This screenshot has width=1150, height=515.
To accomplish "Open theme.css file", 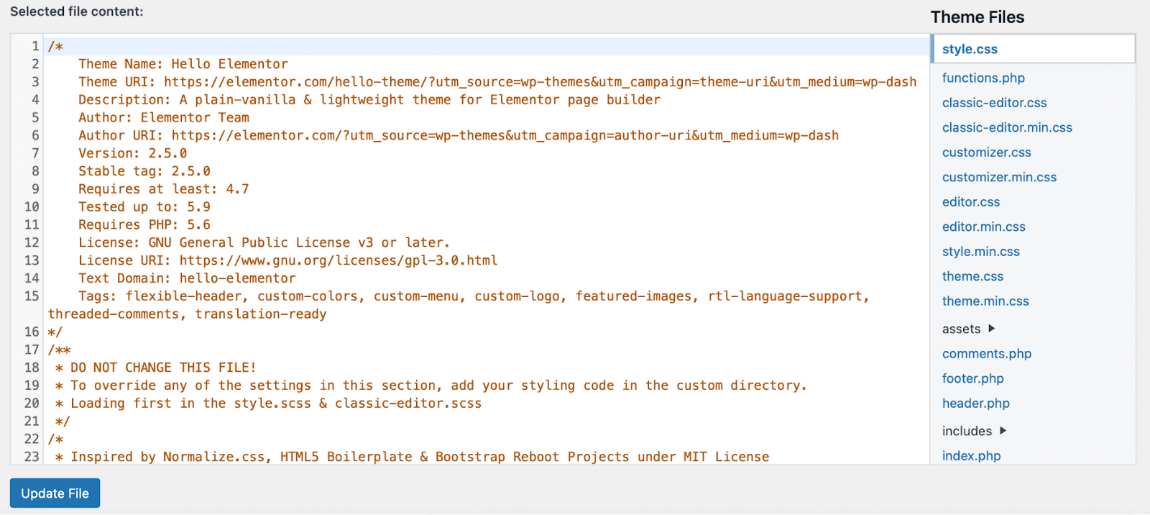I will (972, 276).
